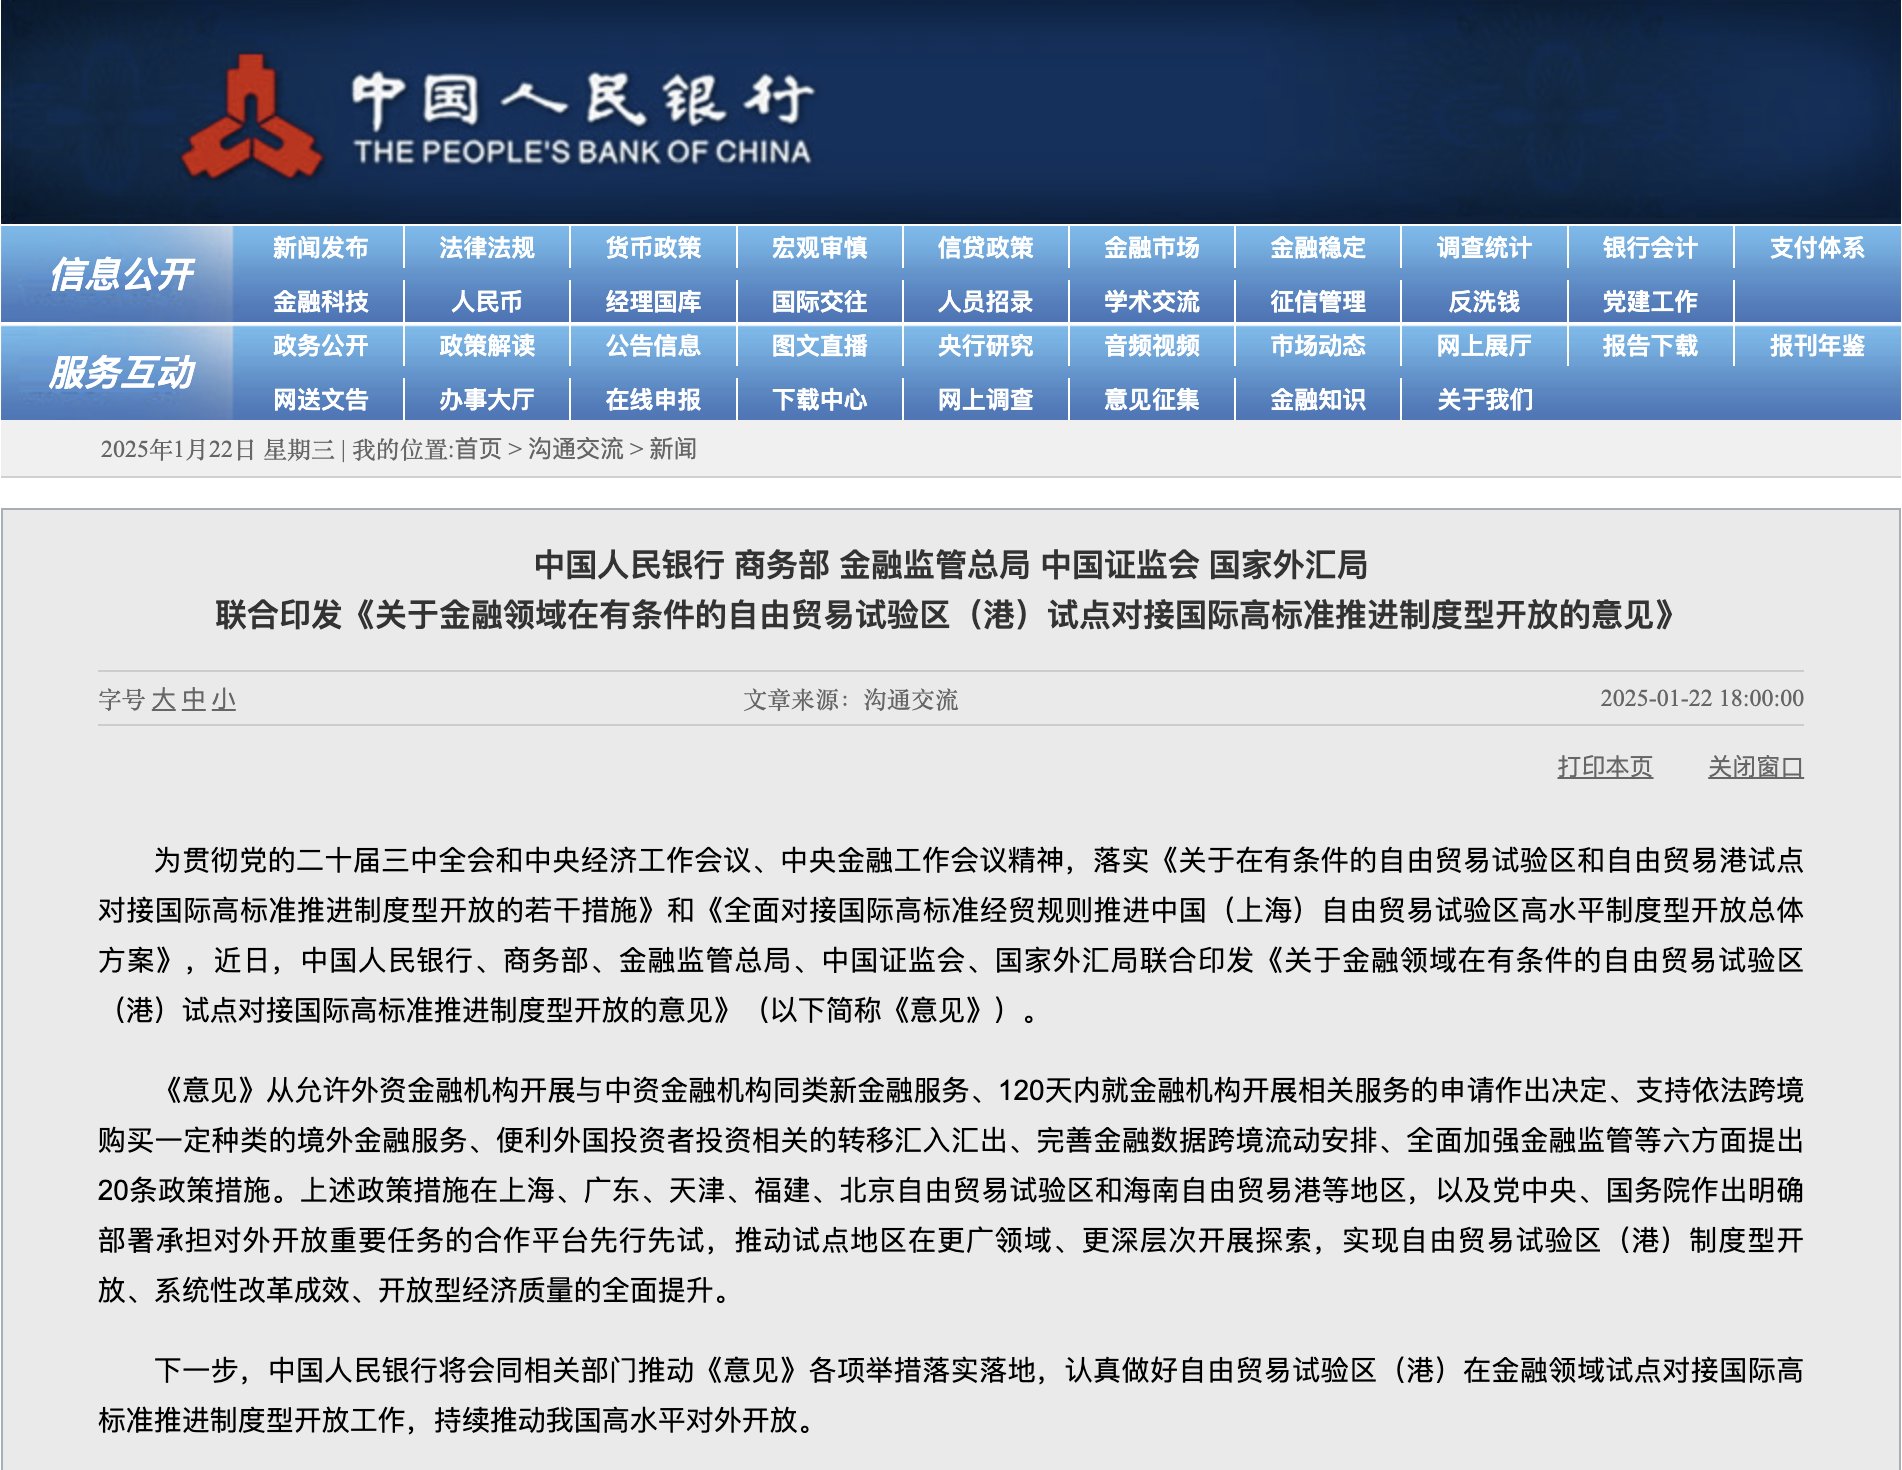Select the 支付体系 navigation link

point(1816,248)
